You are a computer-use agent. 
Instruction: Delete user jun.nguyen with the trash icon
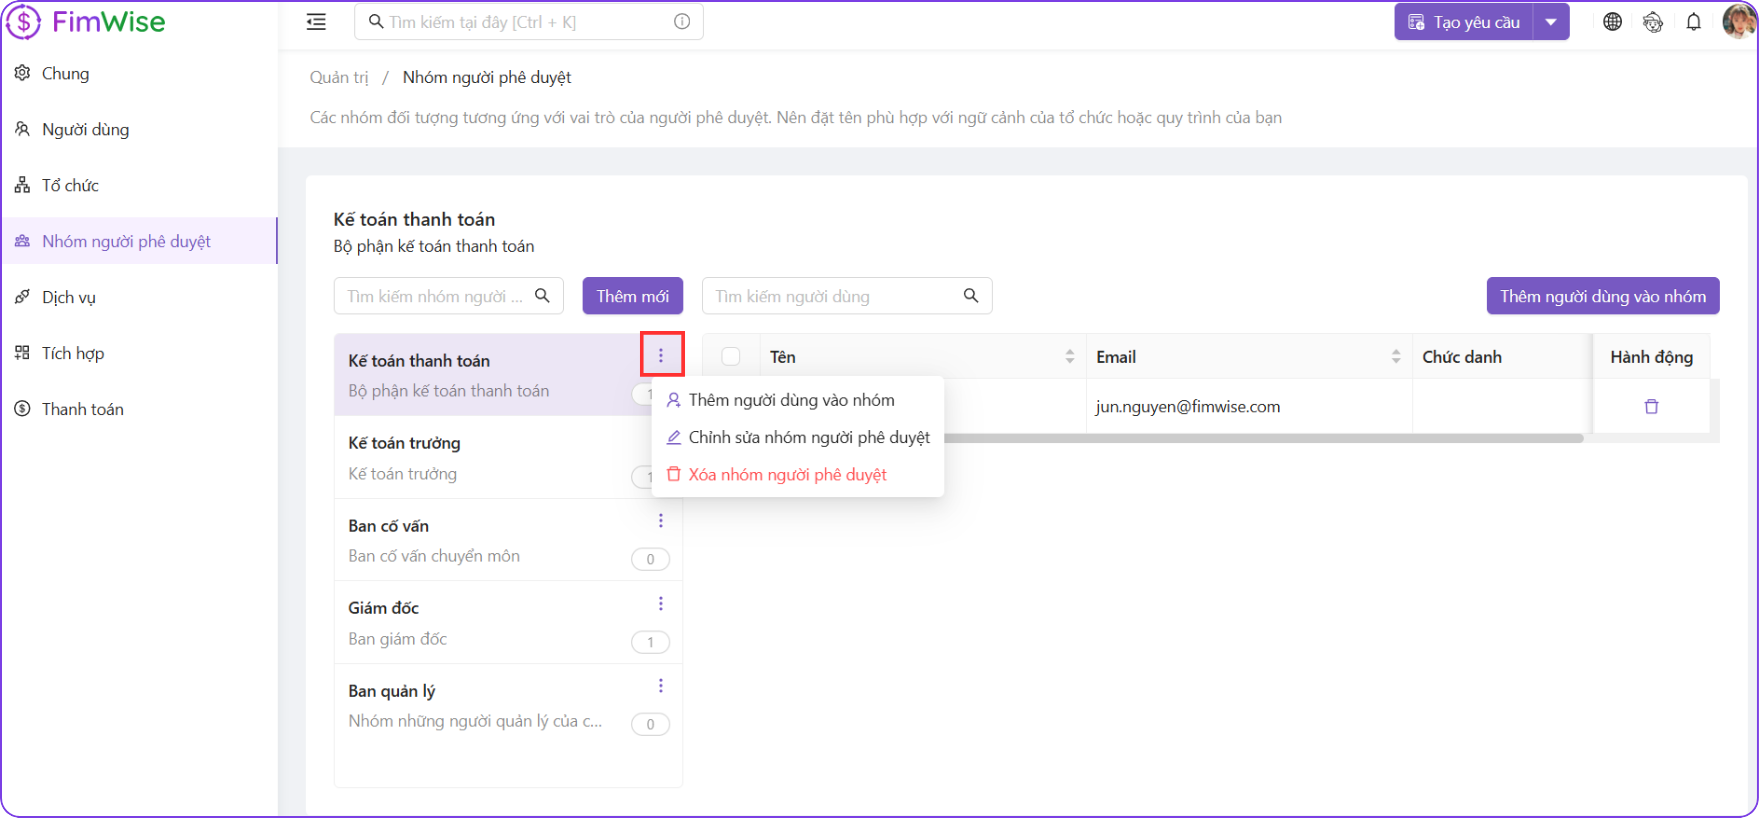(x=1651, y=407)
